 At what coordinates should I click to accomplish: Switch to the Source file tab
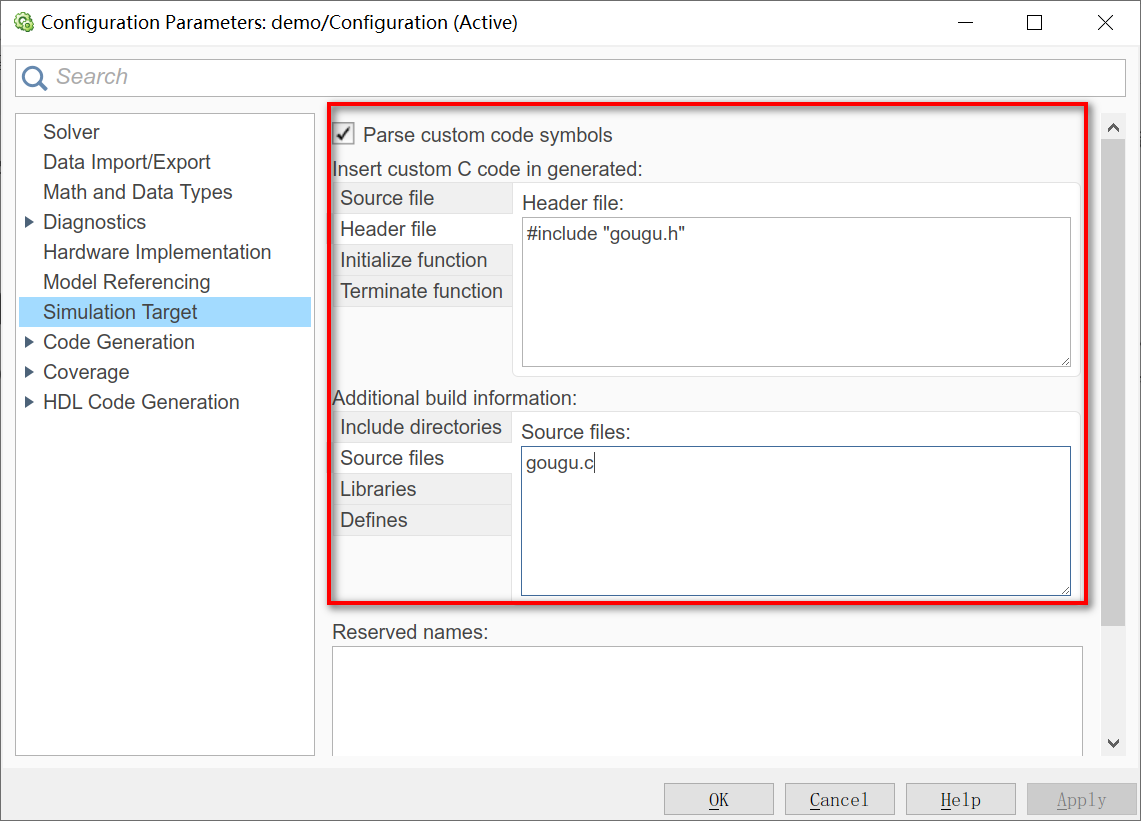[387, 198]
